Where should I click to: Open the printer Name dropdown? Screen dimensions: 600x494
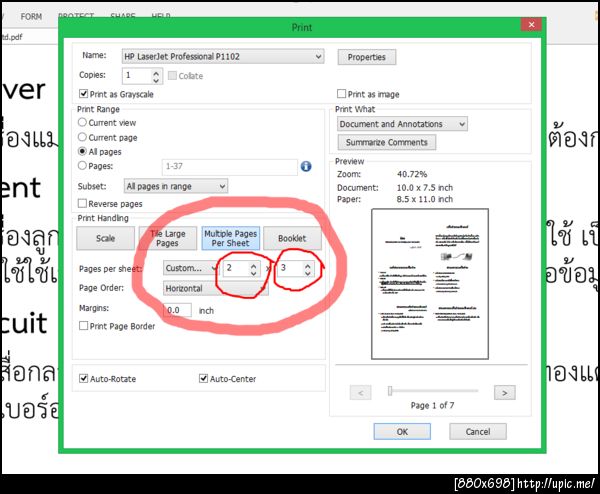[x=223, y=57]
